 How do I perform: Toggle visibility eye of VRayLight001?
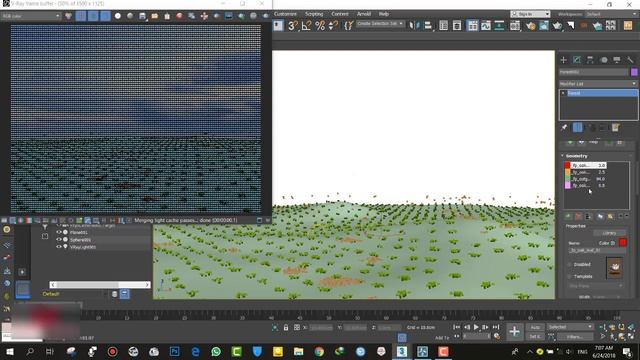(x=59, y=247)
